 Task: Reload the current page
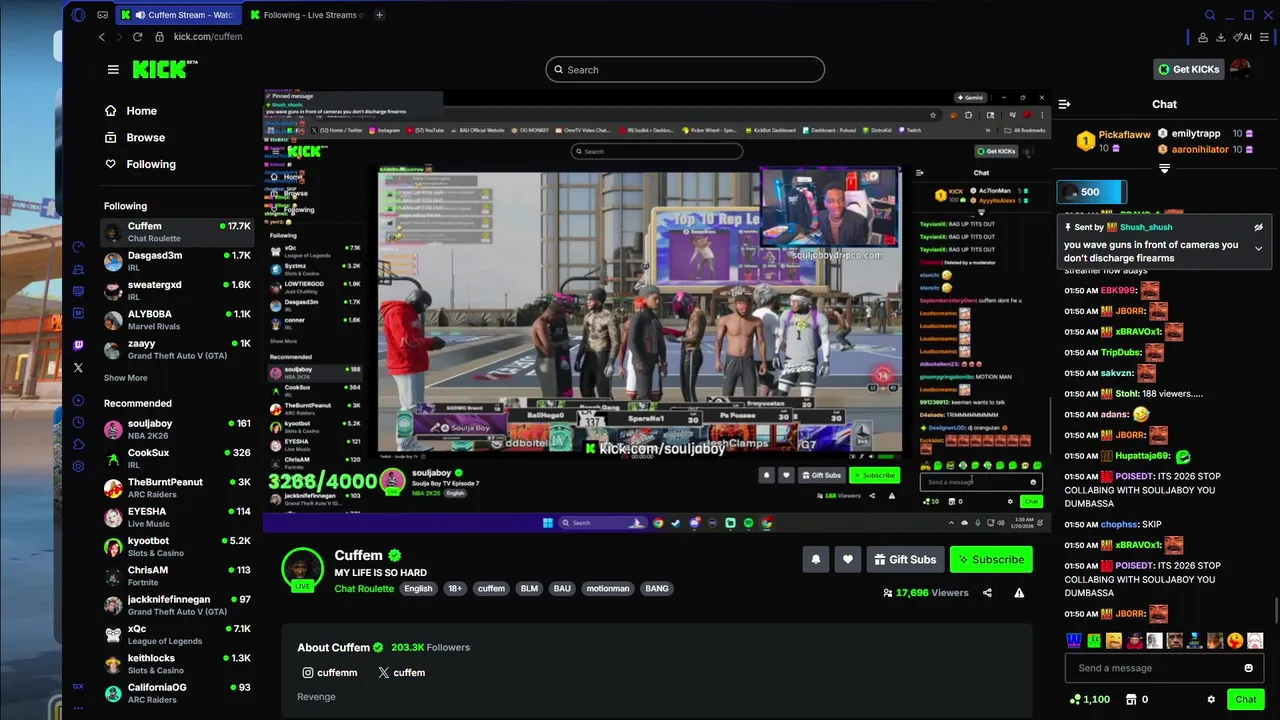[x=137, y=37]
